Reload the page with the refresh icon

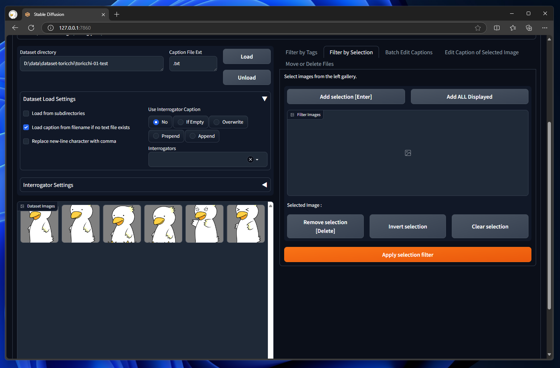click(x=31, y=28)
